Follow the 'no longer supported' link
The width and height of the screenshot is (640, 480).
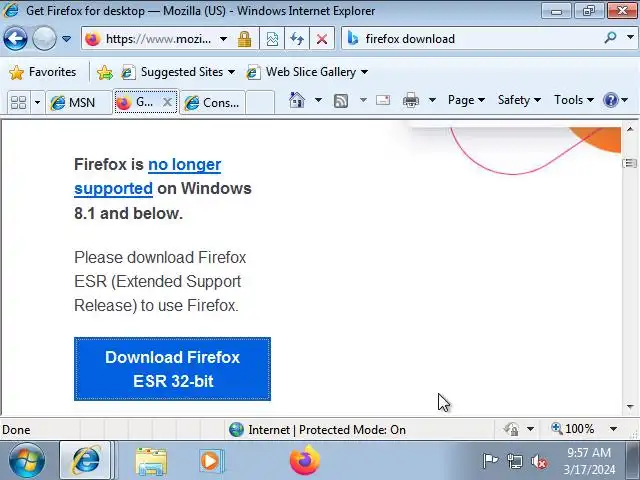(184, 164)
